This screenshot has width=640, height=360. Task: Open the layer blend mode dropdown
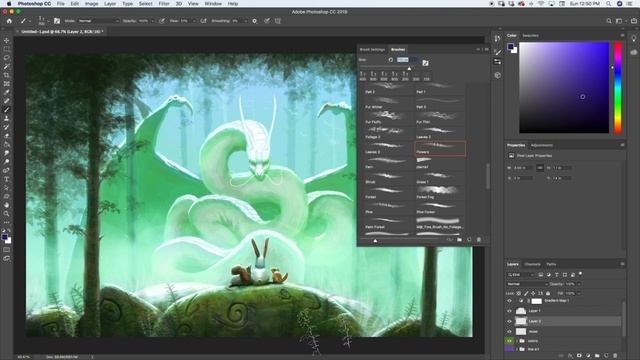click(x=527, y=284)
